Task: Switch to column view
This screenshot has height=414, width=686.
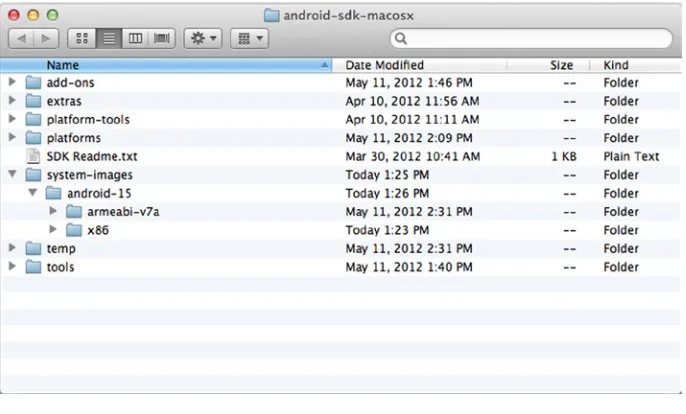Action: point(135,39)
